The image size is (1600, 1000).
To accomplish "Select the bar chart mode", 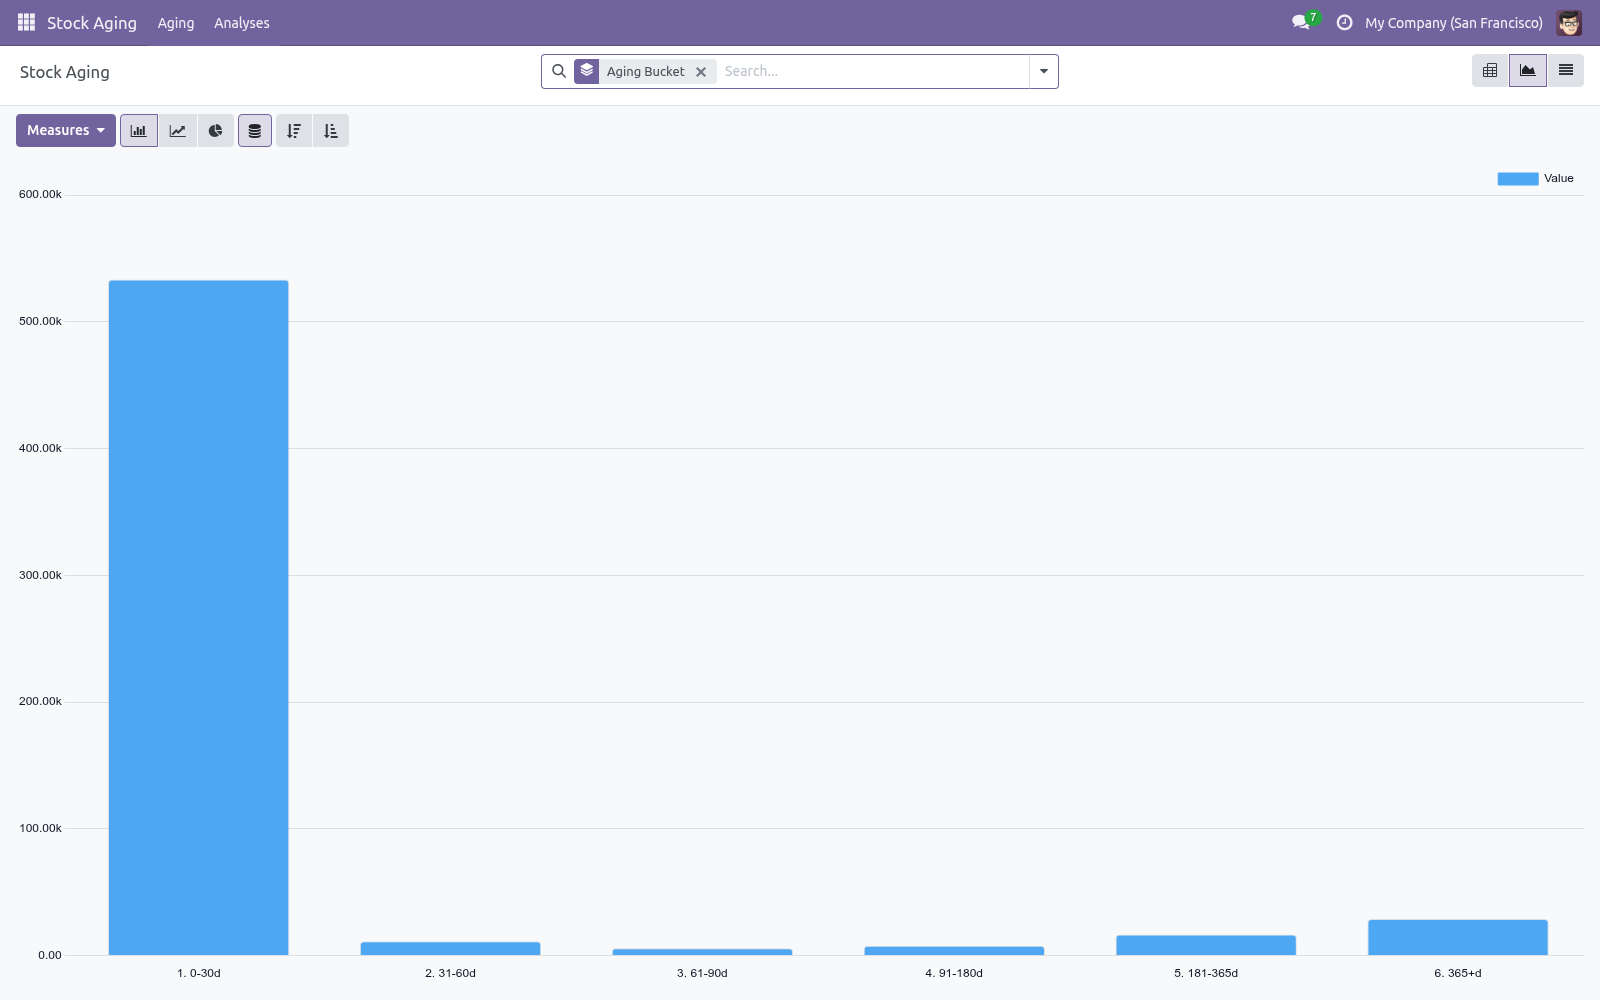I will point(139,130).
